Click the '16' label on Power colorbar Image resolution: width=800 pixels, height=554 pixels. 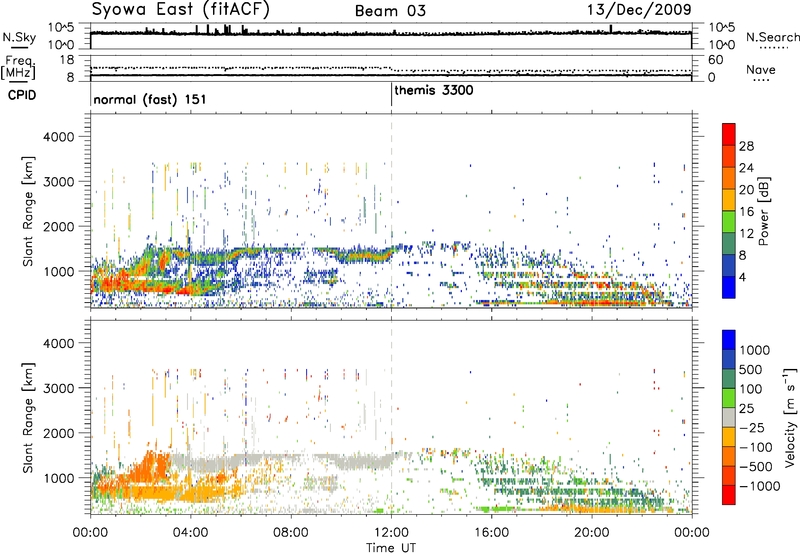pos(746,212)
